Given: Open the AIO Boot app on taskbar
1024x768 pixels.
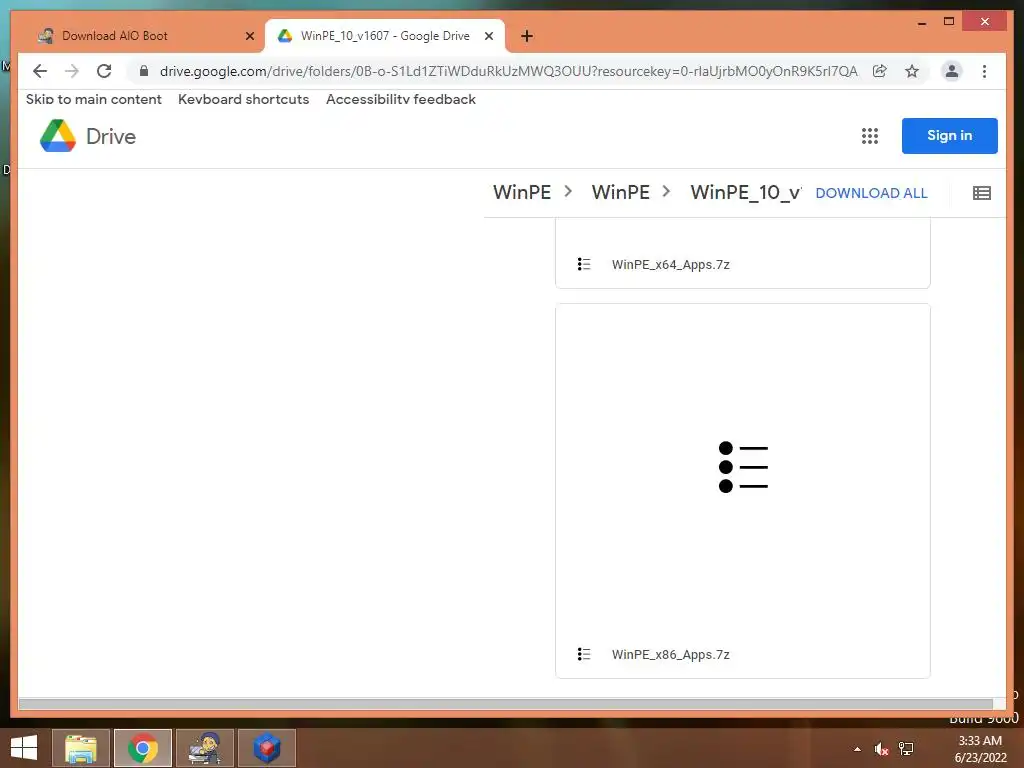Looking at the screenshot, I should click(204, 748).
